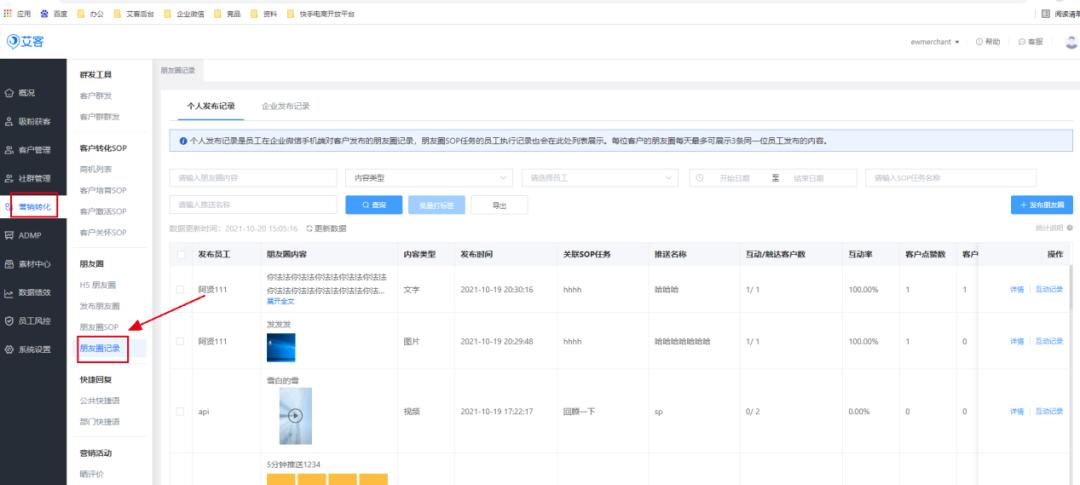Open 客户管理 from the left sidebar
The height and width of the screenshot is (485, 1080).
10,150
